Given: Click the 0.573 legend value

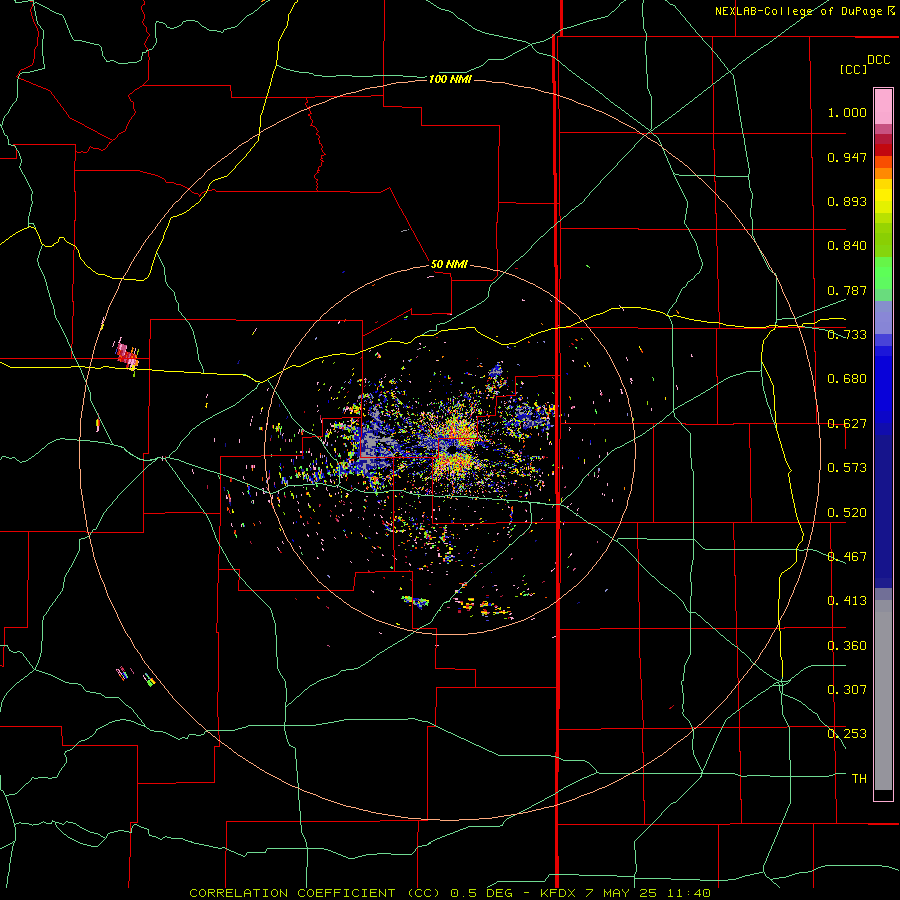Looking at the screenshot, I should [847, 468].
